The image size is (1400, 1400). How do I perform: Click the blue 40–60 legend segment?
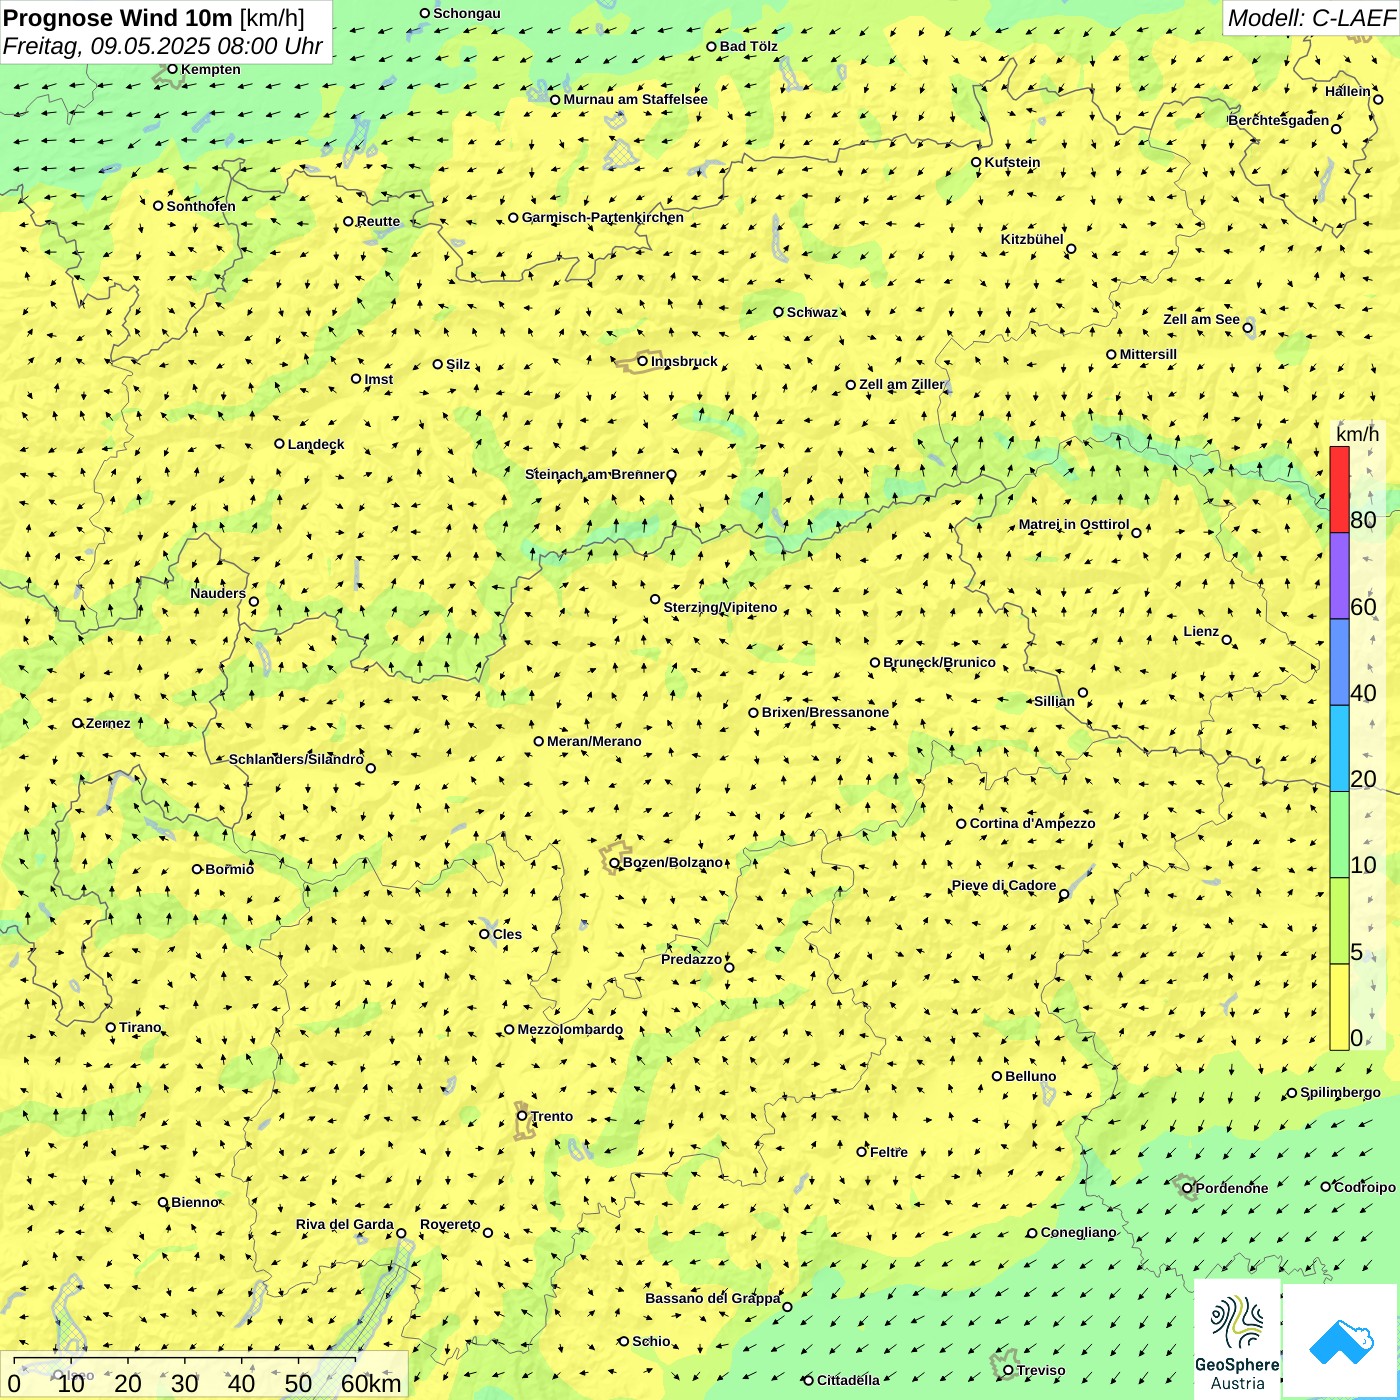pyautogui.click(x=1339, y=663)
